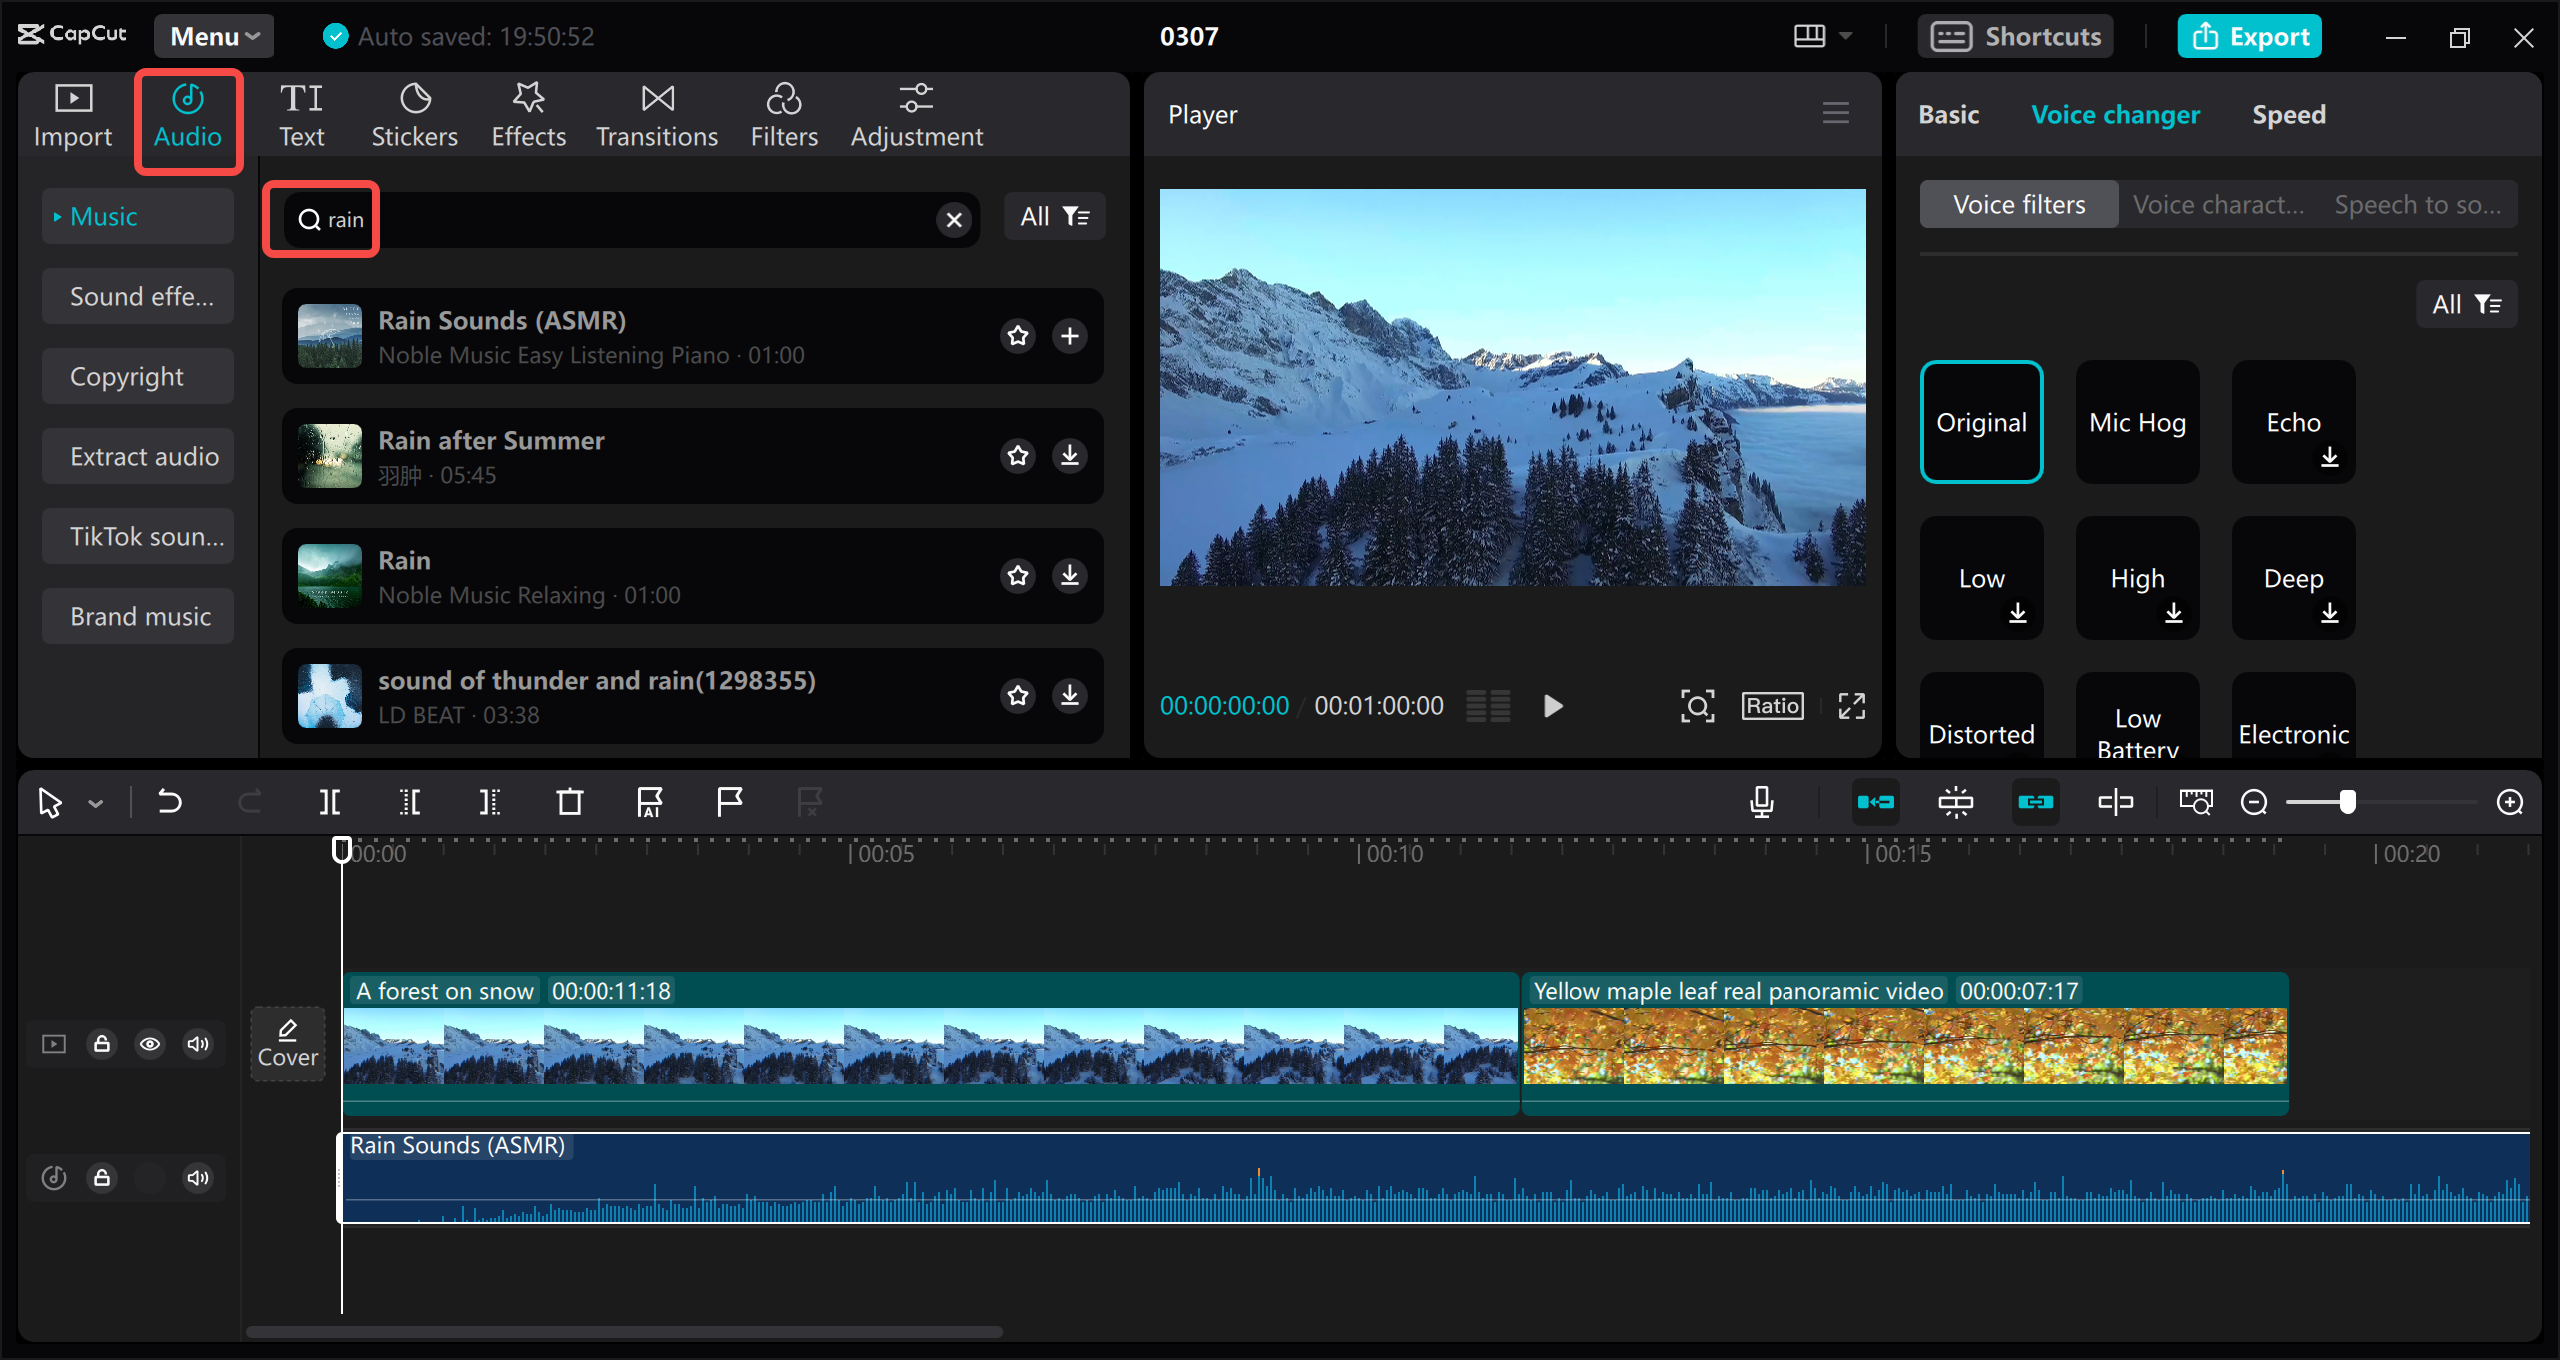Play the video in the Player
Image resolution: width=2560 pixels, height=1360 pixels.
point(1552,705)
